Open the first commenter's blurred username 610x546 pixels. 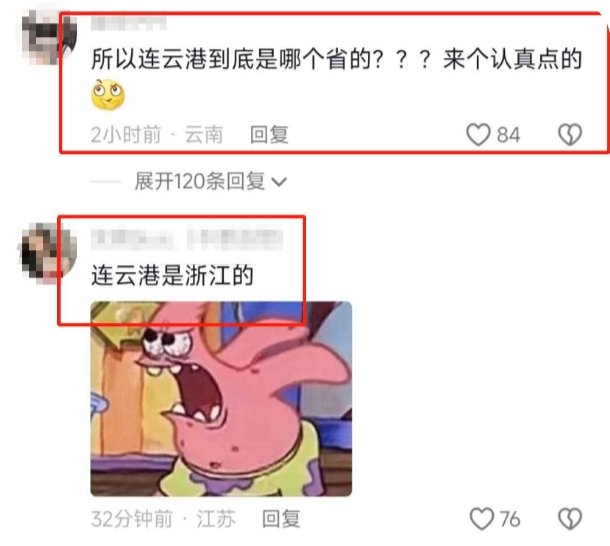128,23
